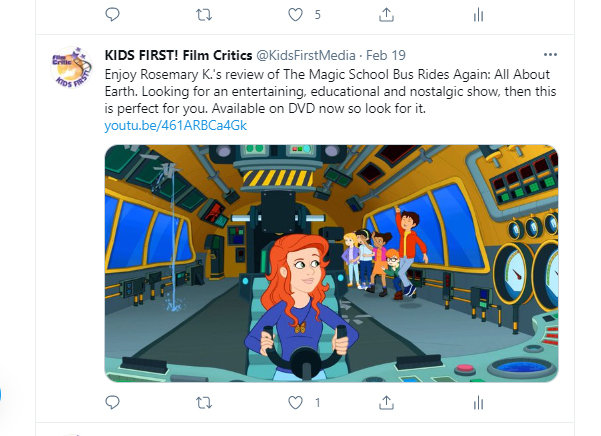The width and height of the screenshot is (601, 436).
Task: Click the like count 1 on the tweet
Action: pos(317,403)
